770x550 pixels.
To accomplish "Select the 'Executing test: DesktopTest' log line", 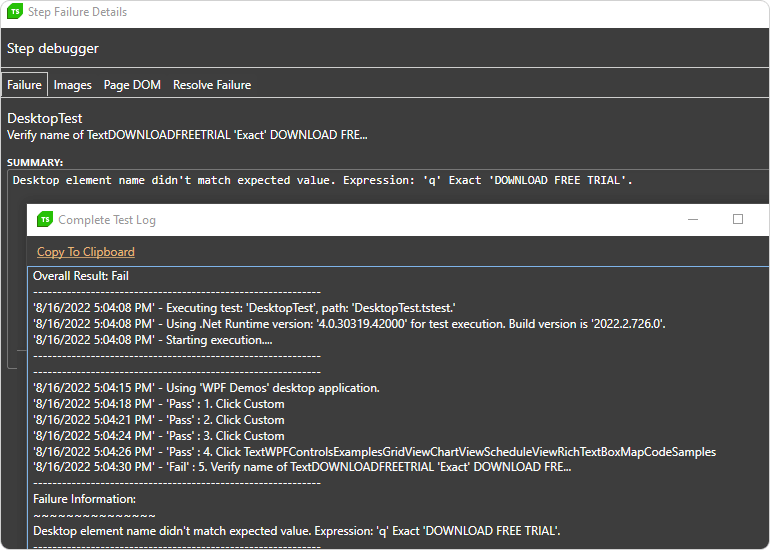I will (x=244, y=308).
